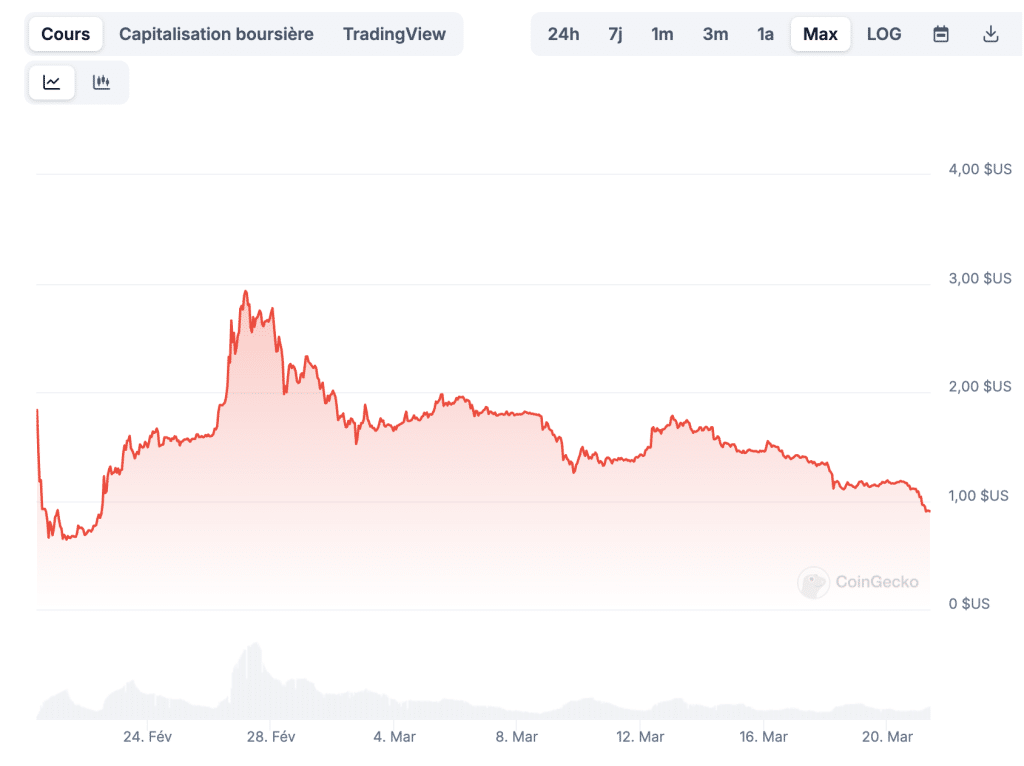Switch to candlestick chart icon
Viewport: 1024px width, 766px height.
(101, 82)
